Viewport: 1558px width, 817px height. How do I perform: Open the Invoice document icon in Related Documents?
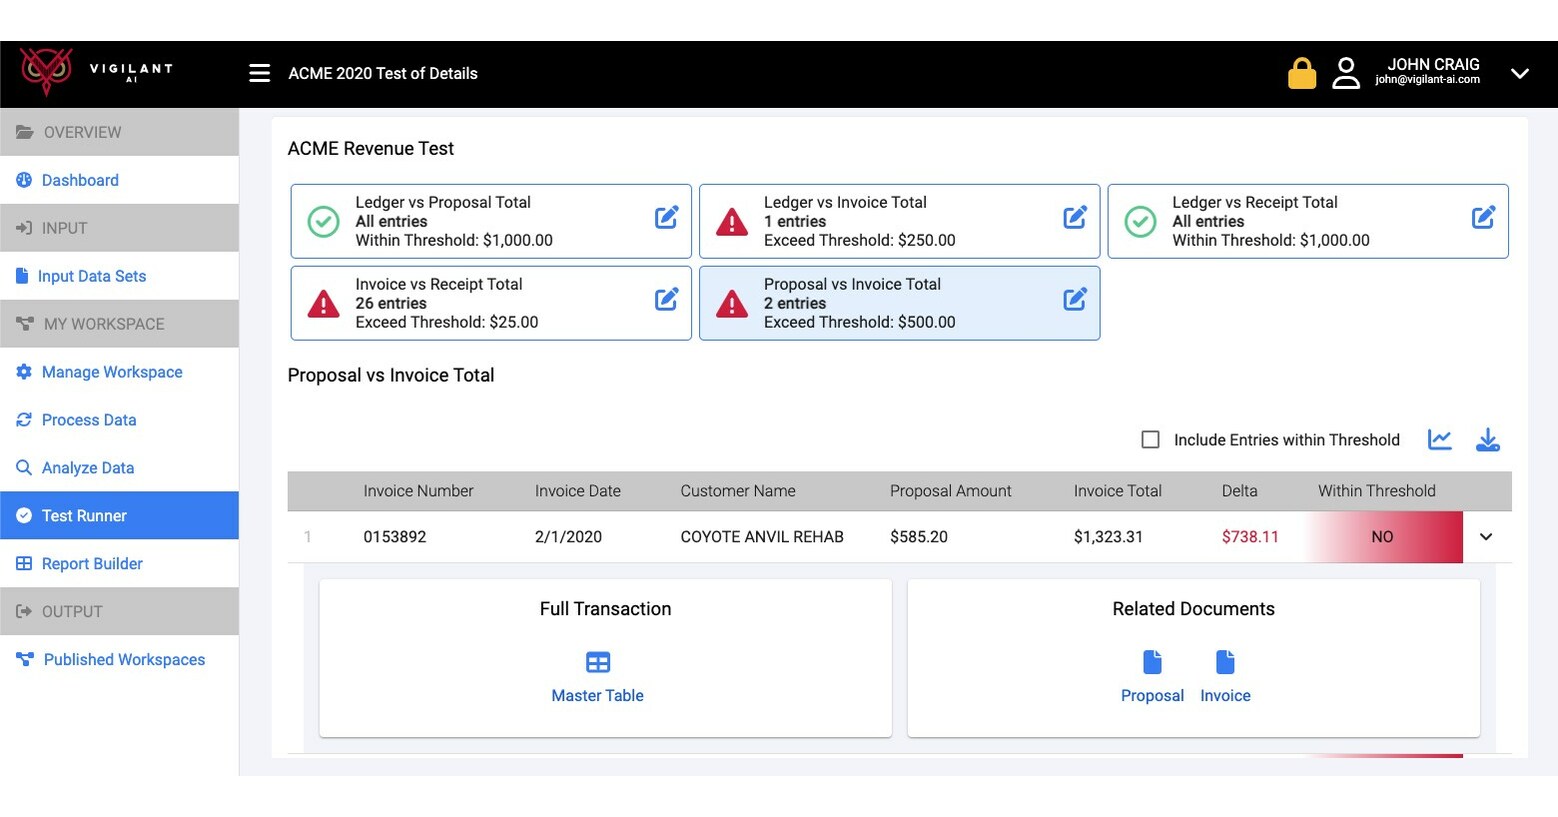coord(1225,662)
